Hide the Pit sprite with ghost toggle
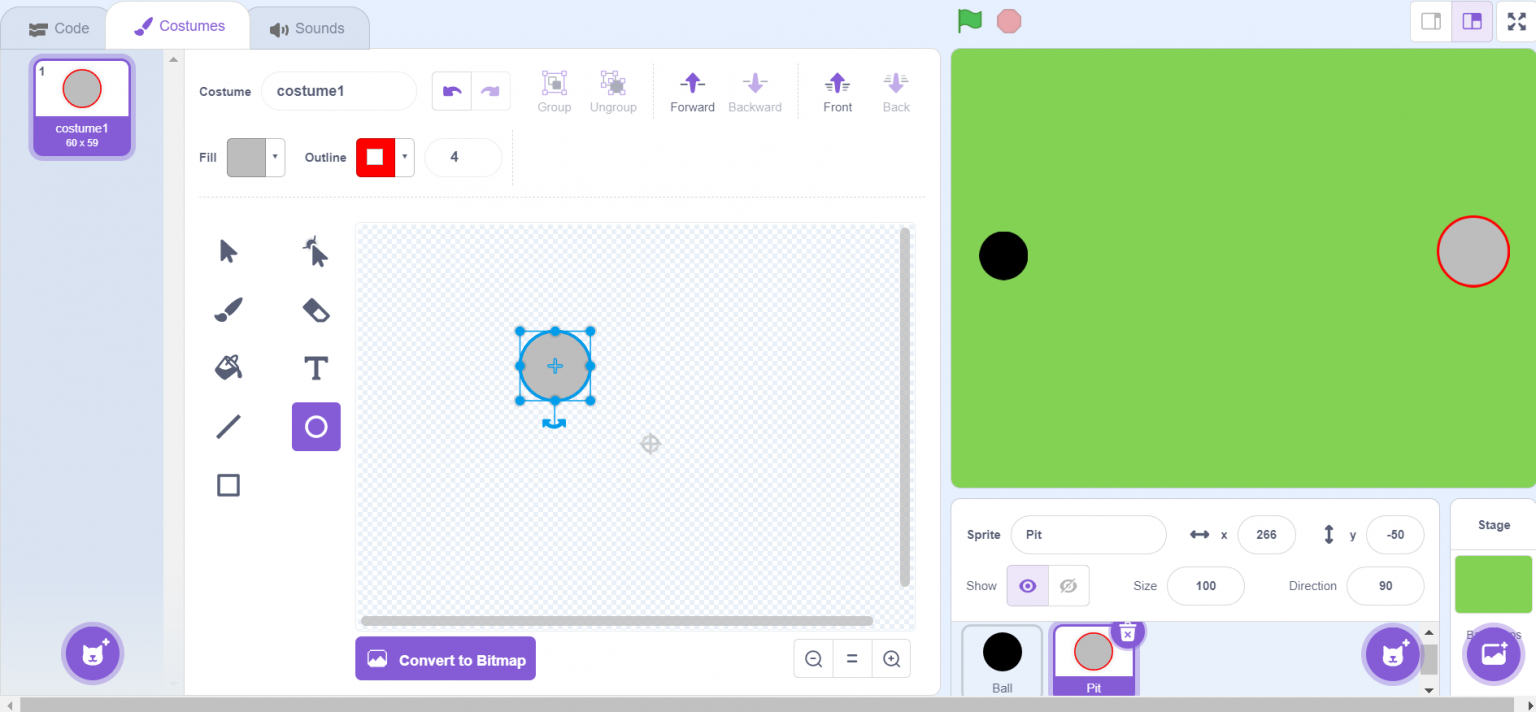1536x712 pixels. (x=1068, y=586)
